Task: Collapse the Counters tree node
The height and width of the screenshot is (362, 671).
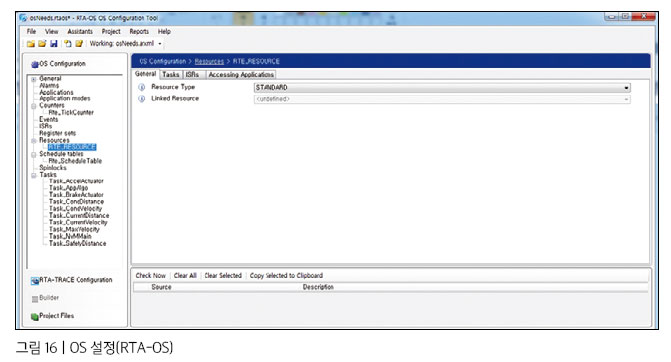Action: (34, 106)
